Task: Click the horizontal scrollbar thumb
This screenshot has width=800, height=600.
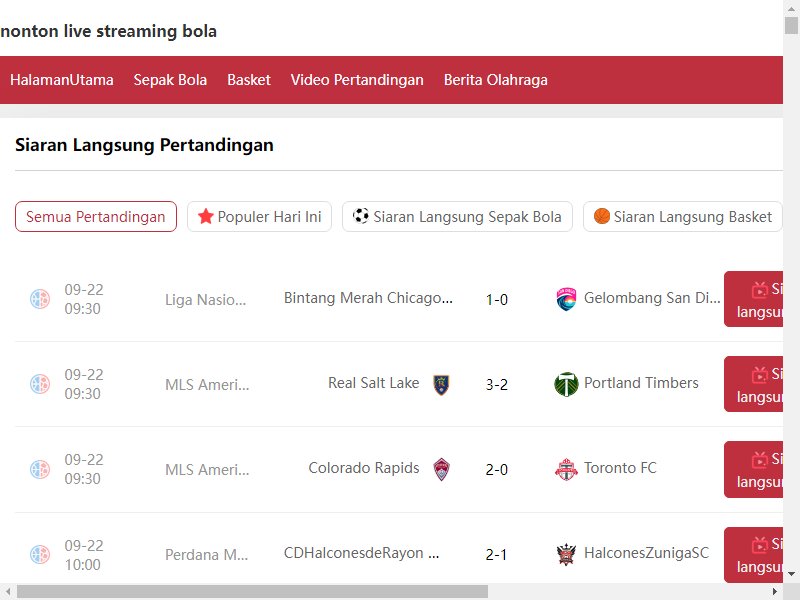Action: click(253, 592)
